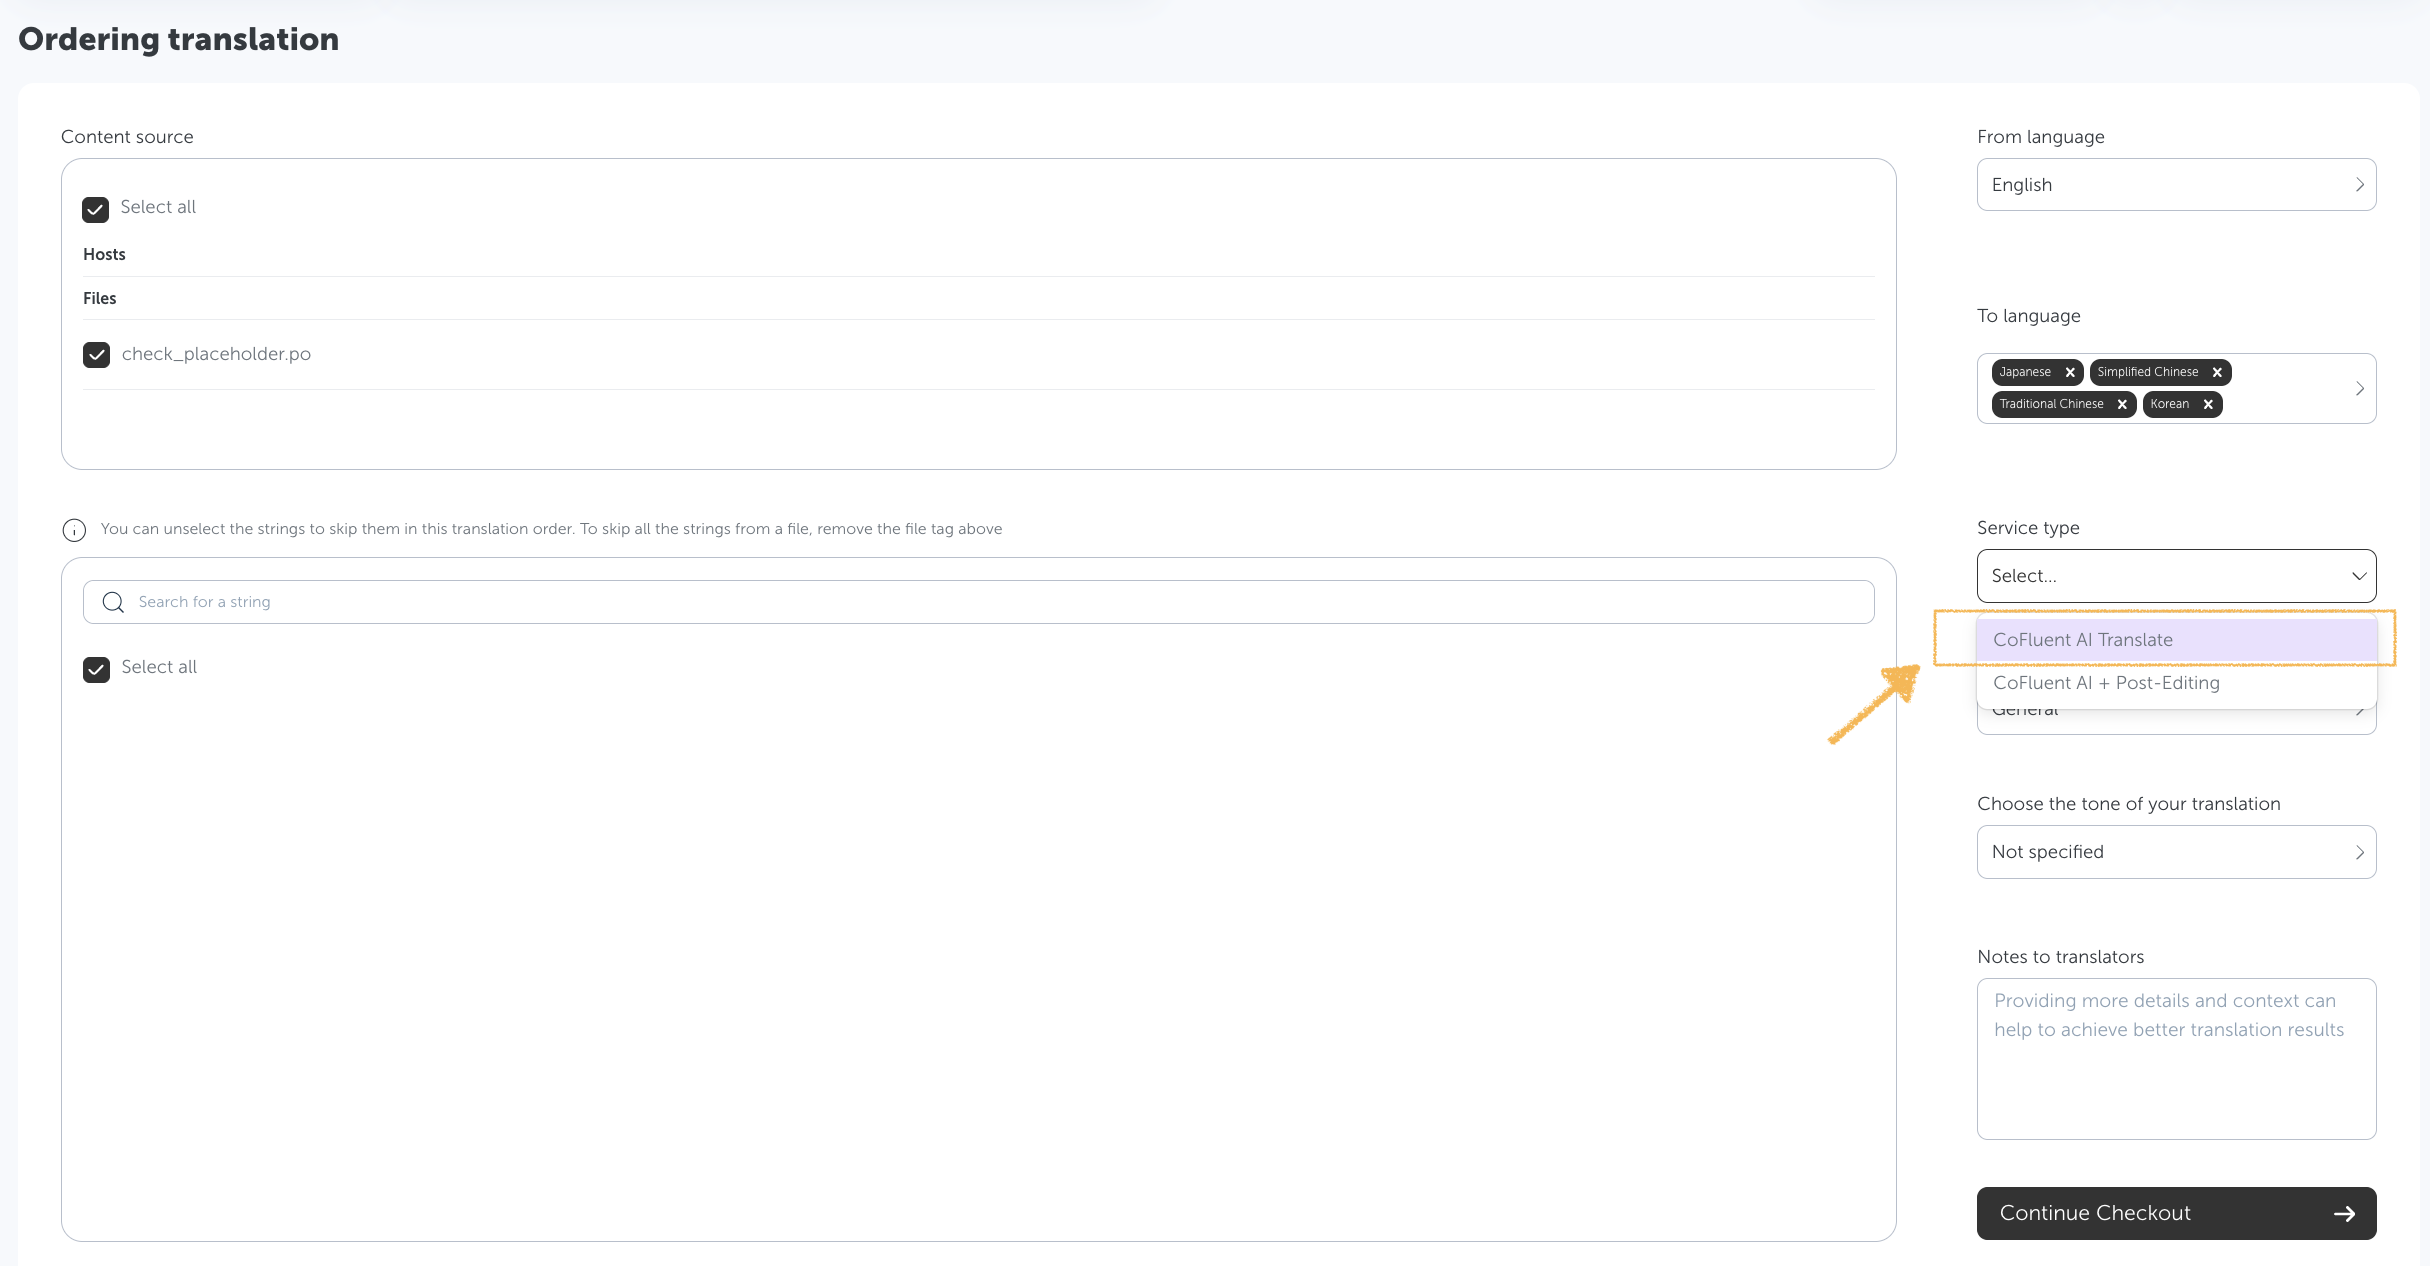Click the Japanese tag label
This screenshot has width=2430, height=1266.
(2025, 372)
